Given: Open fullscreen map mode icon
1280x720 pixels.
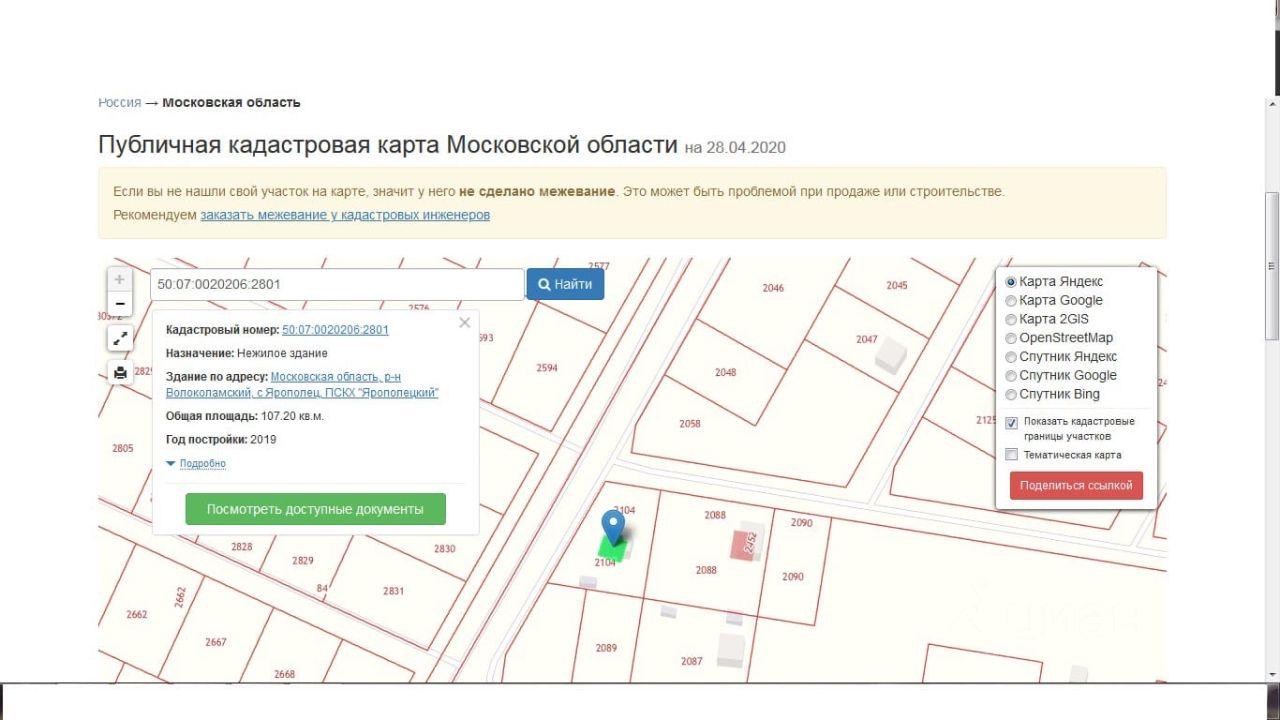Looking at the screenshot, I should click(119, 339).
